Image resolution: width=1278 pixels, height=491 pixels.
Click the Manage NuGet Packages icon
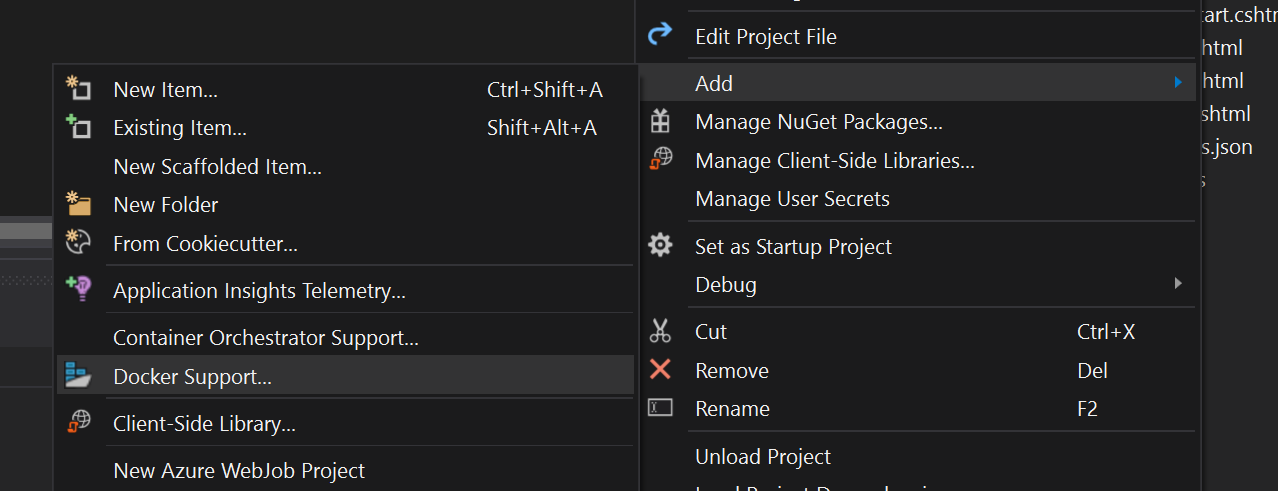[660, 122]
